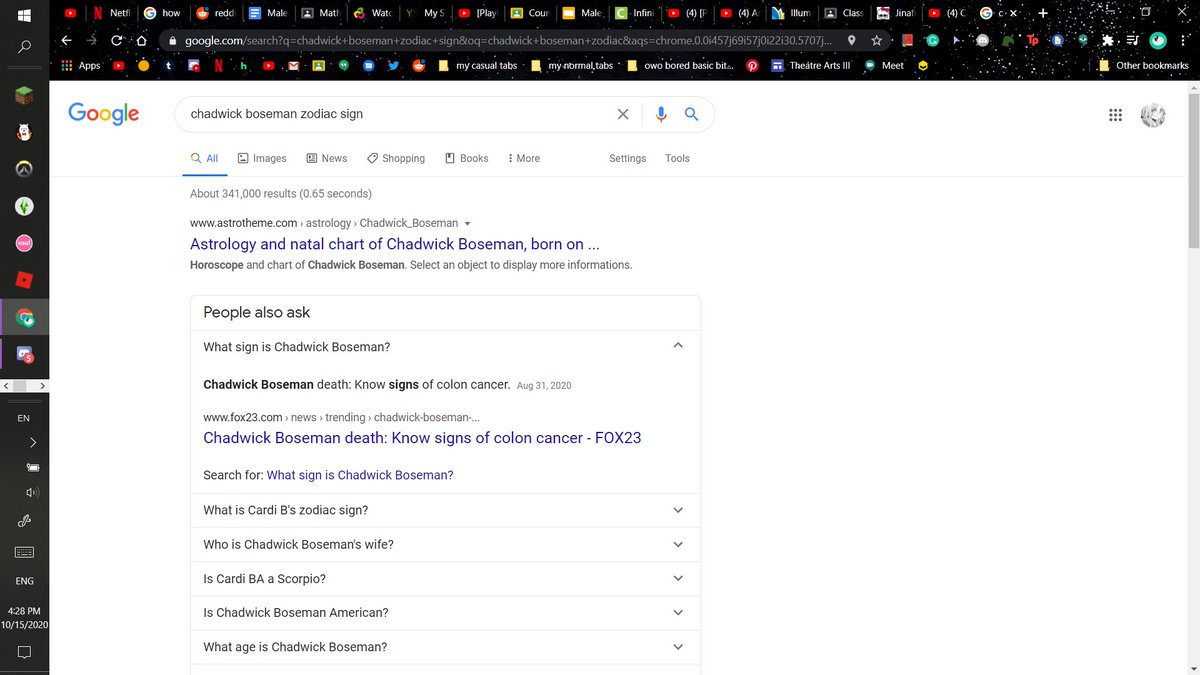Open the Windows notification center
The height and width of the screenshot is (675, 1200).
24,652
